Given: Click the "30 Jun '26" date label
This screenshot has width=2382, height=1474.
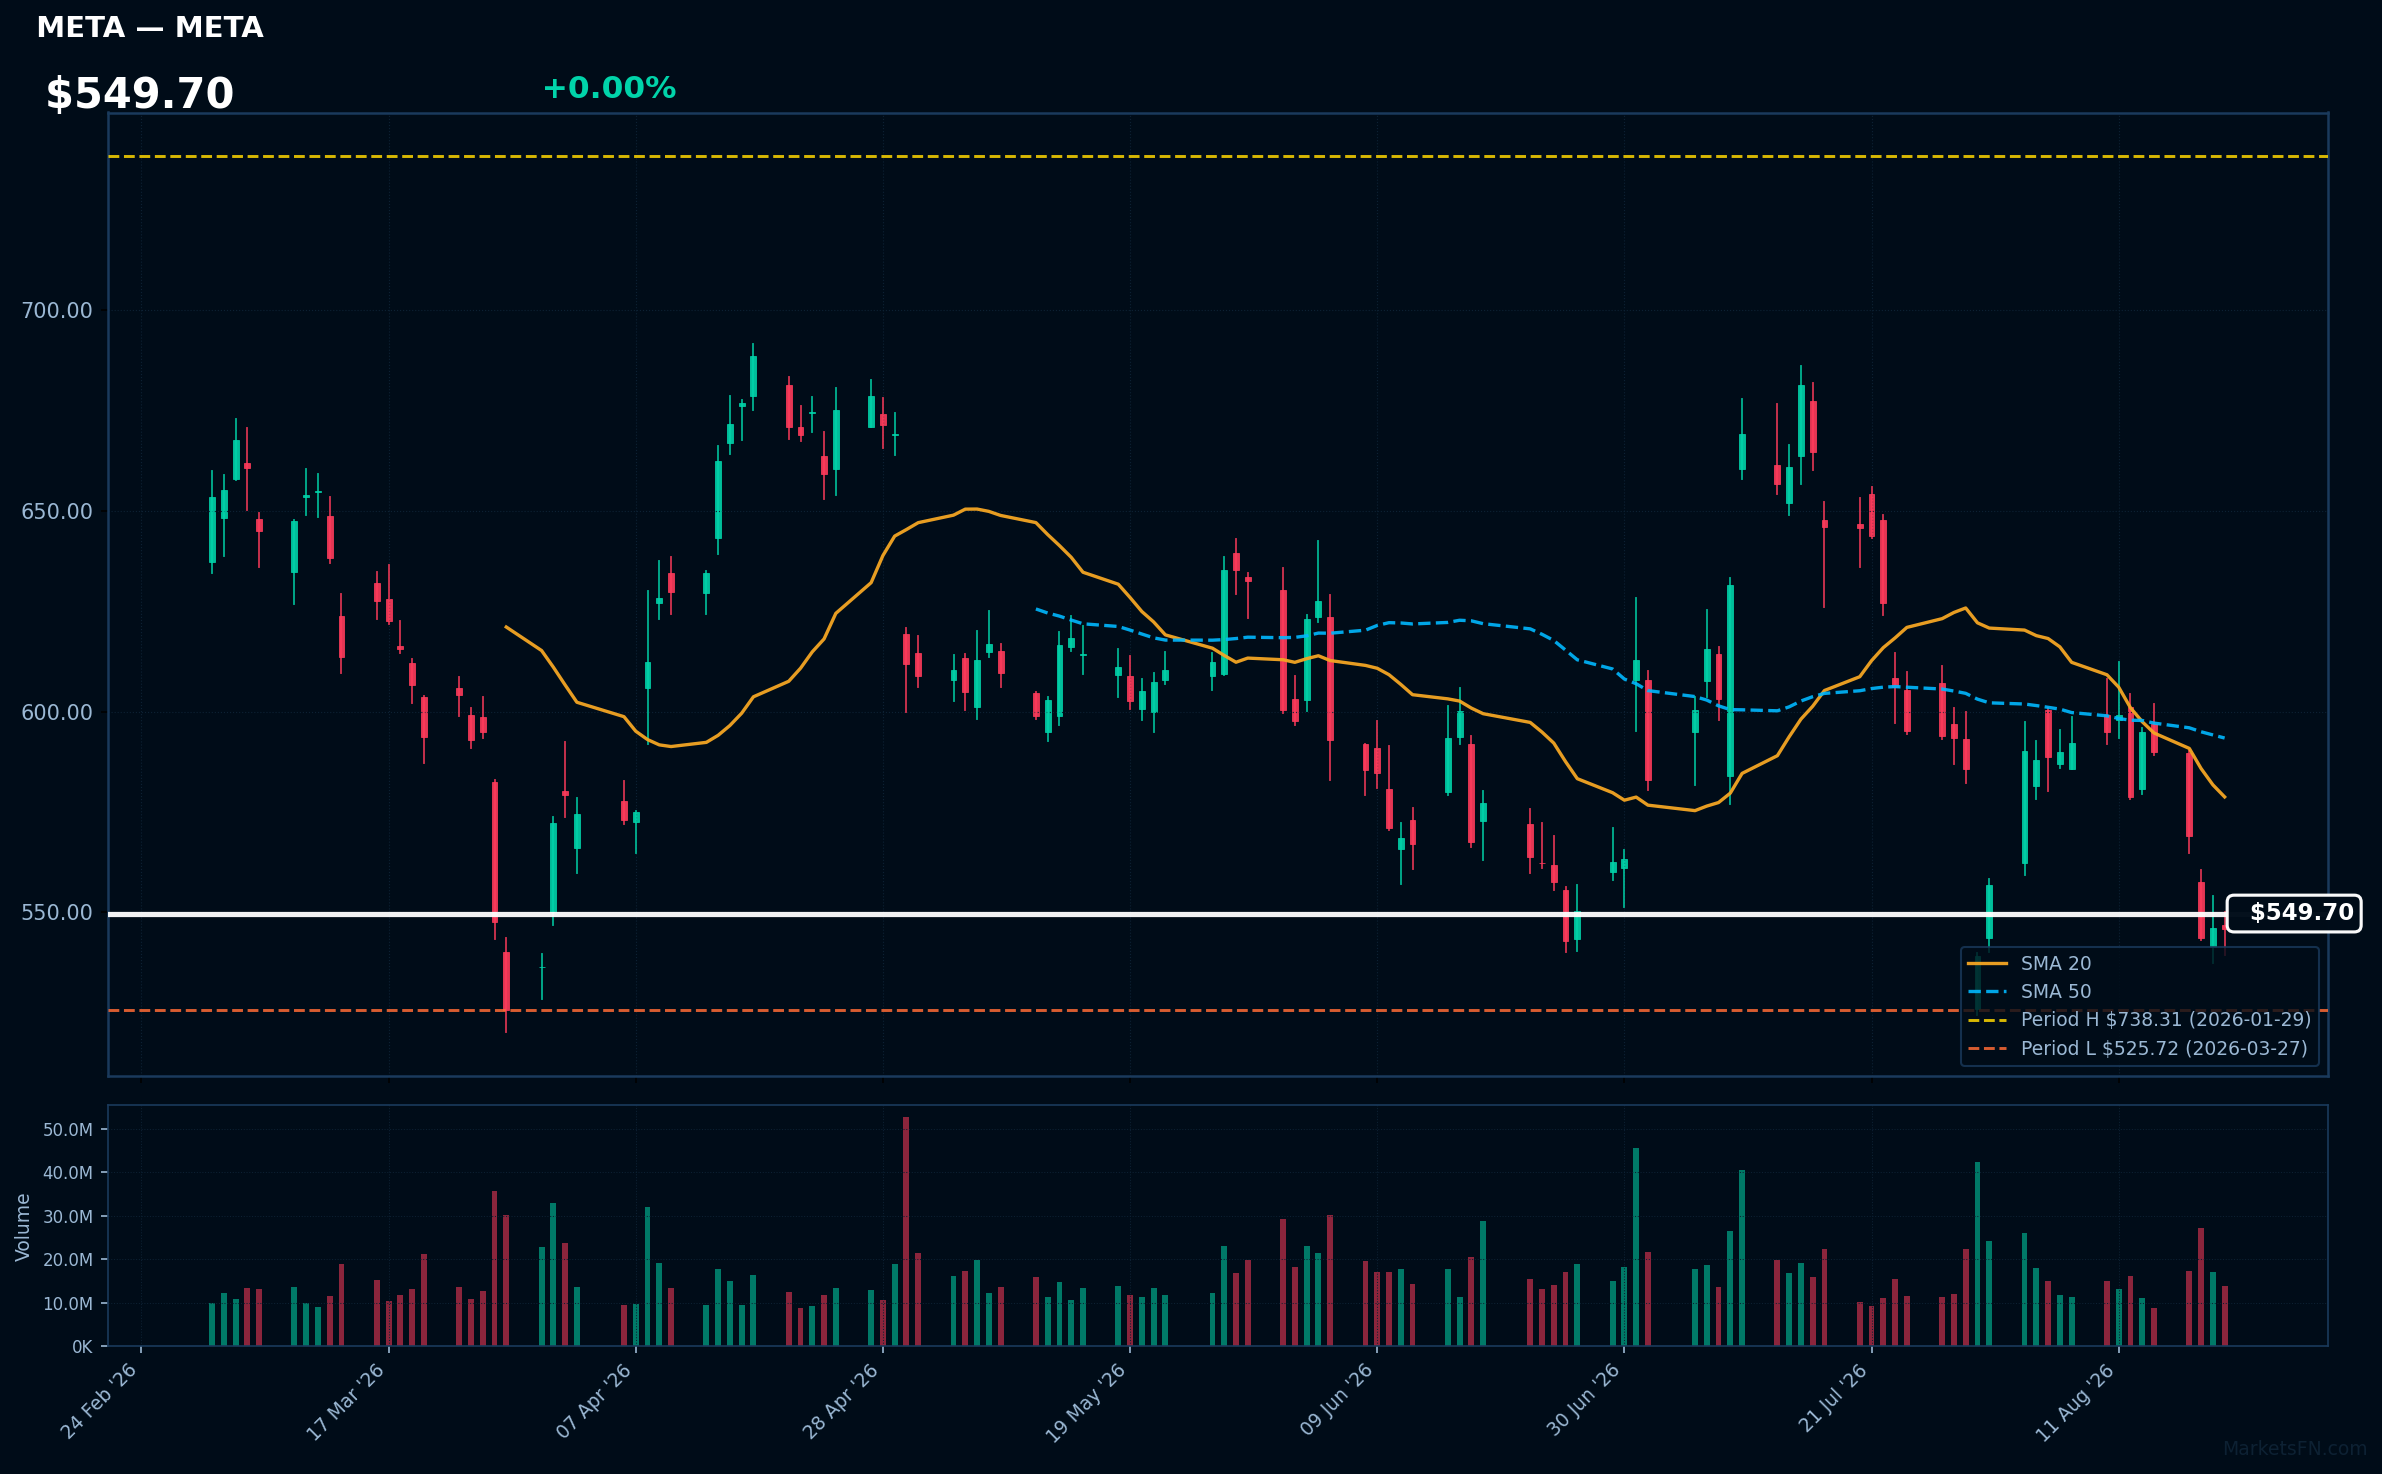Looking at the screenshot, I should click(1584, 1401).
